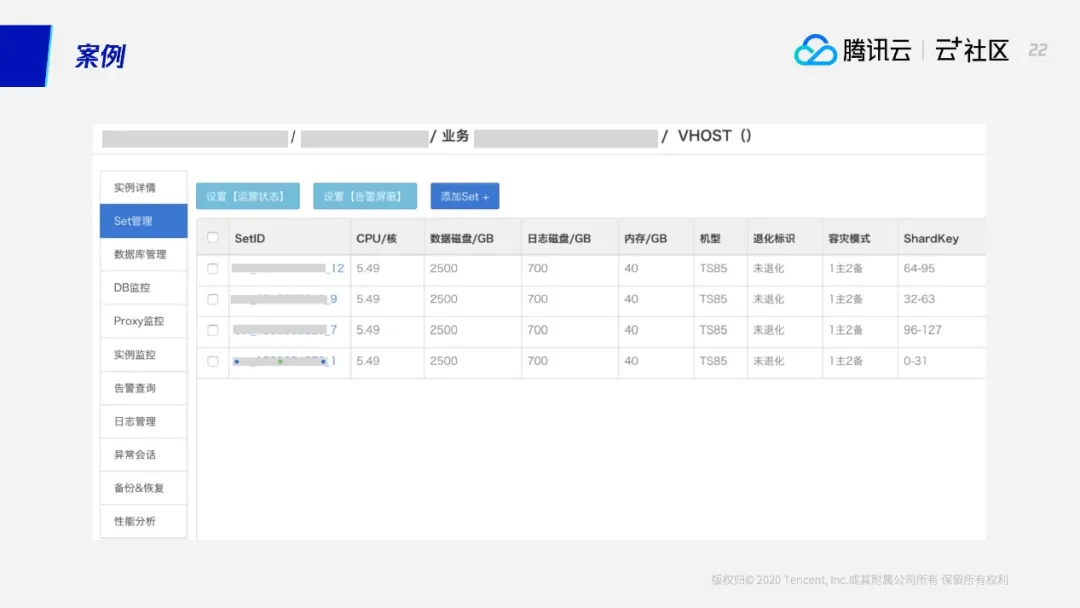The height and width of the screenshot is (608, 1080).
Task: Open the 实例详情 sidebar tab
Action: 143,188
